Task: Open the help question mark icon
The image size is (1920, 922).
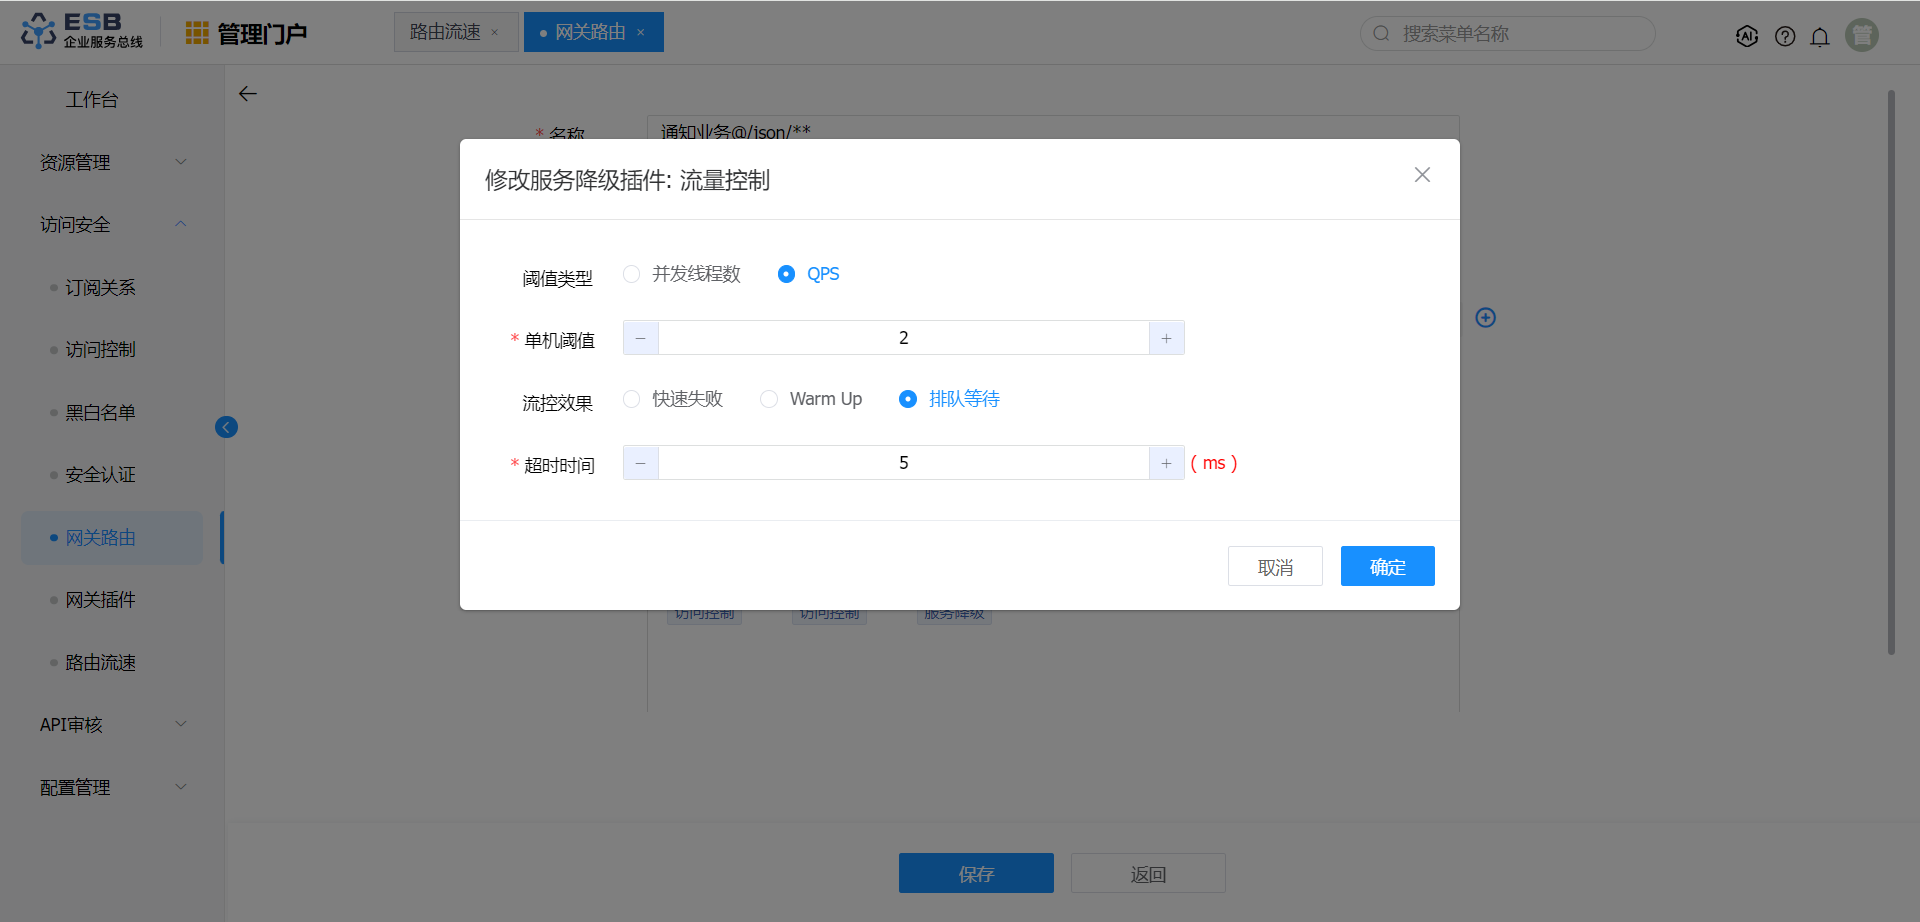Action: click(x=1785, y=36)
